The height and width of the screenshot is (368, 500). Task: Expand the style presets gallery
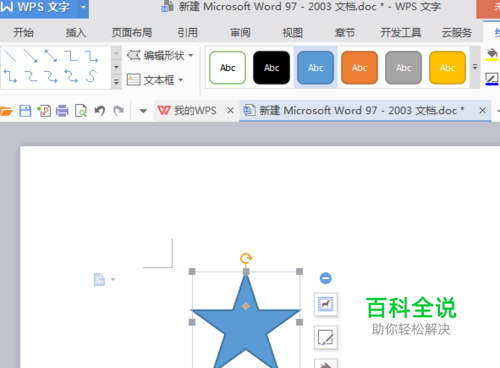tap(475, 67)
